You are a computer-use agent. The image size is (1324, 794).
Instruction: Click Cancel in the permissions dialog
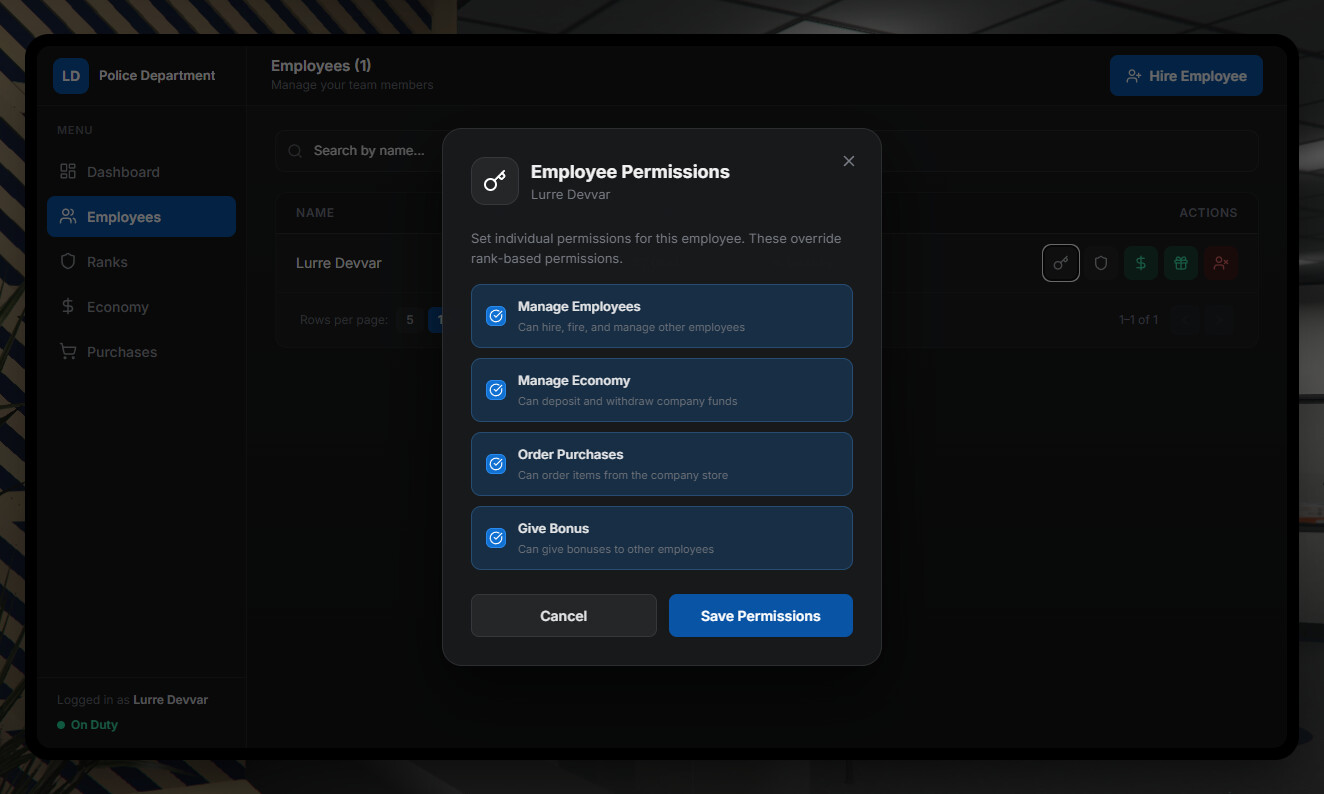564,616
